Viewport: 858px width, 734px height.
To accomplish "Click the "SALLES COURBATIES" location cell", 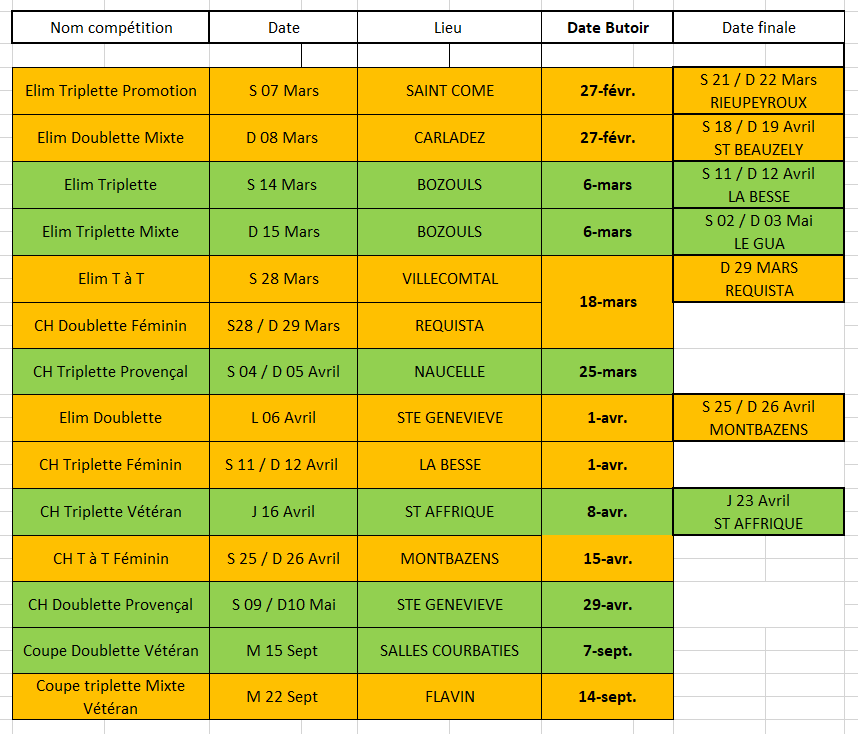I will (x=449, y=651).
